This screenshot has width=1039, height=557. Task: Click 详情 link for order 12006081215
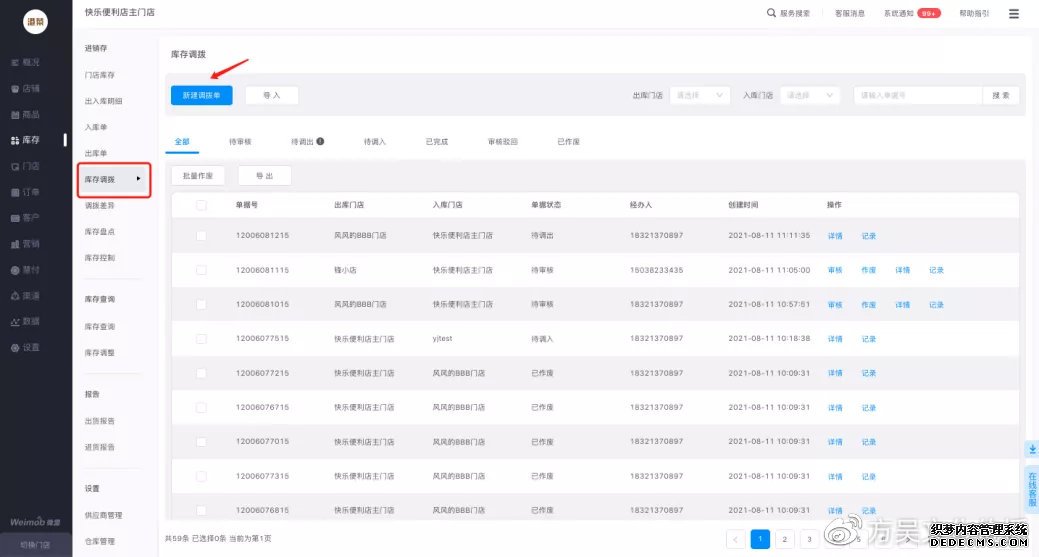point(835,236)
